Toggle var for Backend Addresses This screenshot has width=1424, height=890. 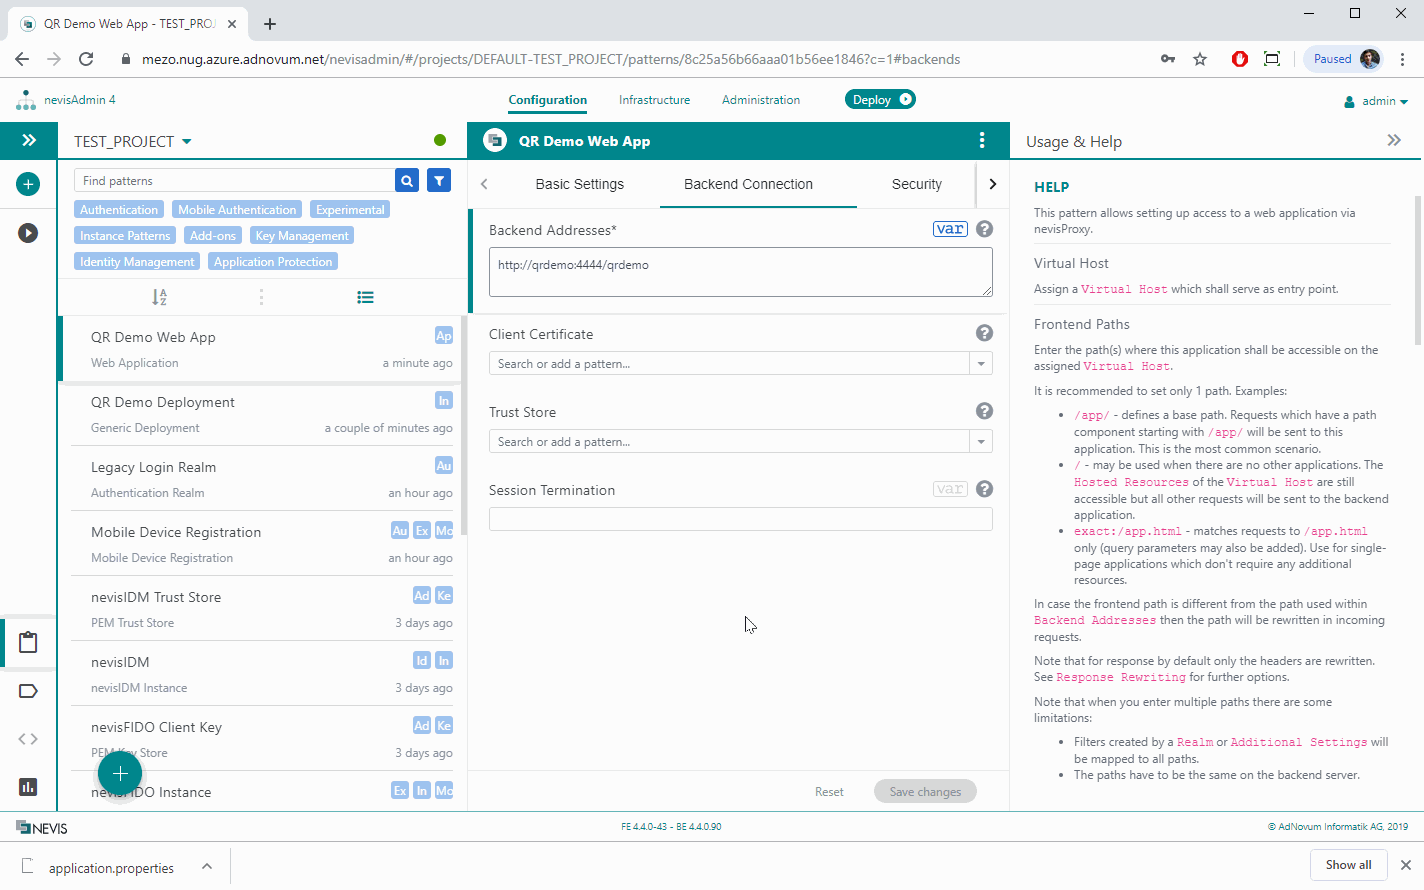(950, 229)
